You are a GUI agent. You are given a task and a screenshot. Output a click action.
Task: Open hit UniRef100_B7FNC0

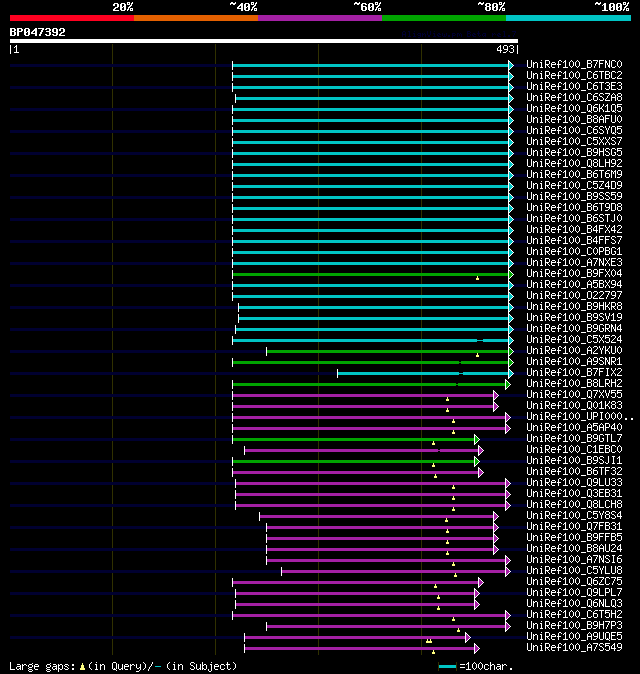click(x=574, y=64)
